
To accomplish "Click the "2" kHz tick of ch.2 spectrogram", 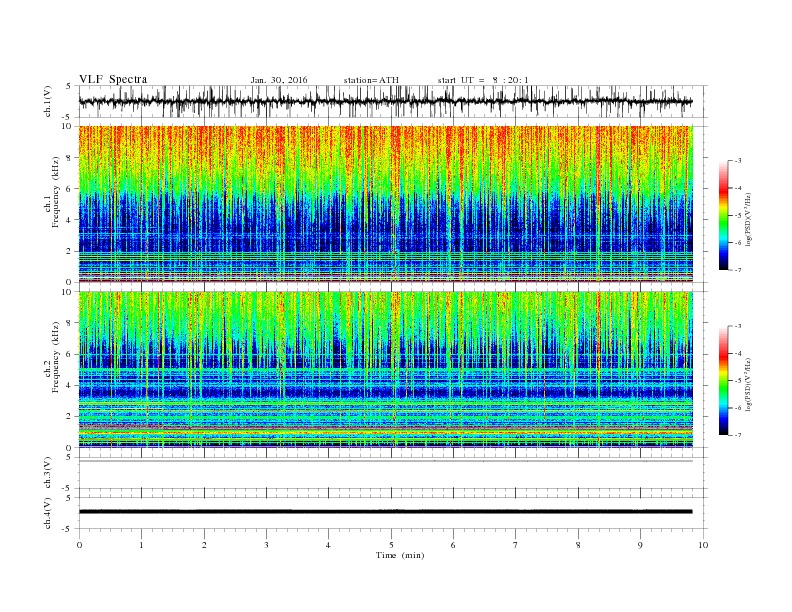I will [70, 417].
